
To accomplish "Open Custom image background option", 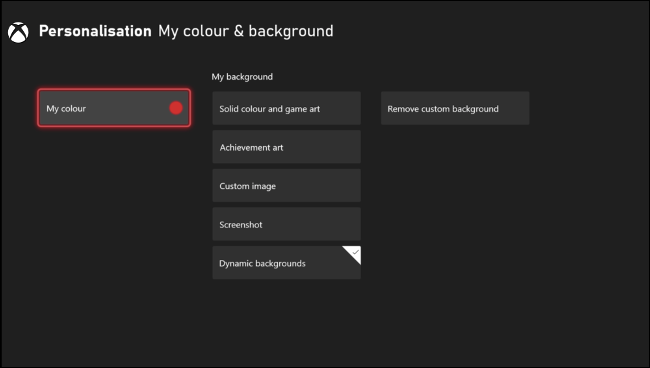I will (286, 185).
